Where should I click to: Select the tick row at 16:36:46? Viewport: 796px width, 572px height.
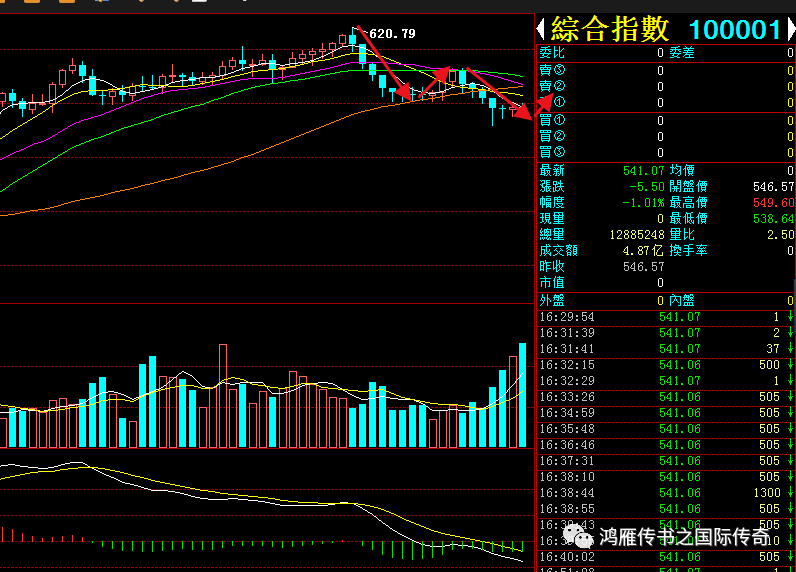666,445
